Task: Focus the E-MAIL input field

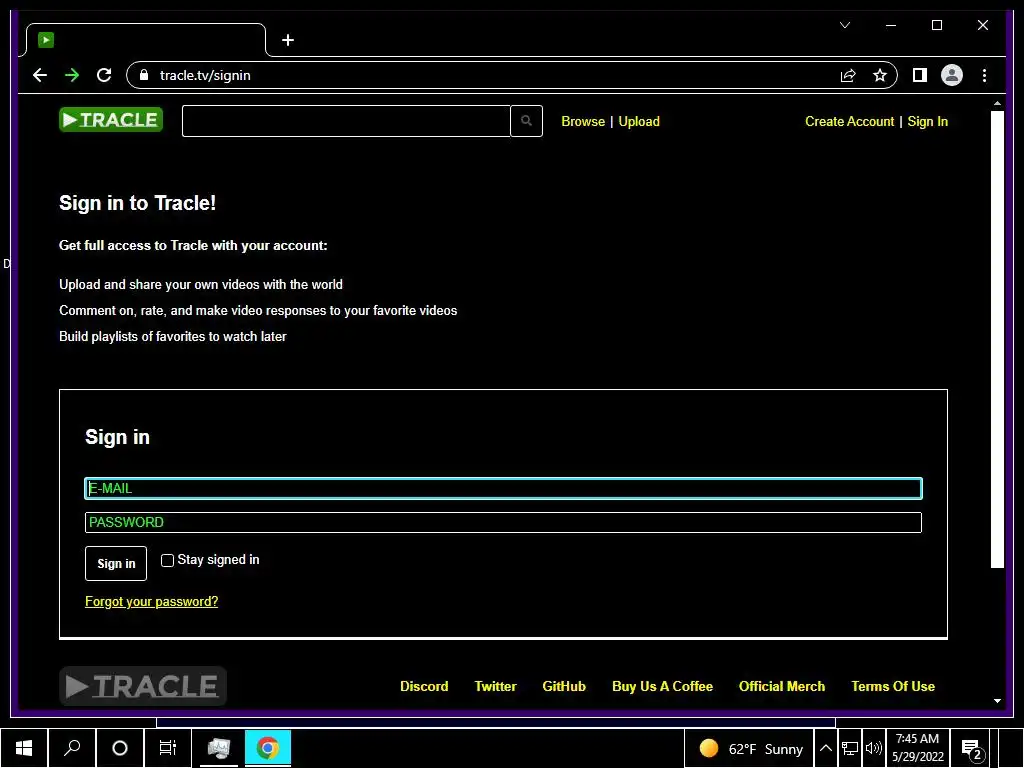Action: point(503,488)
